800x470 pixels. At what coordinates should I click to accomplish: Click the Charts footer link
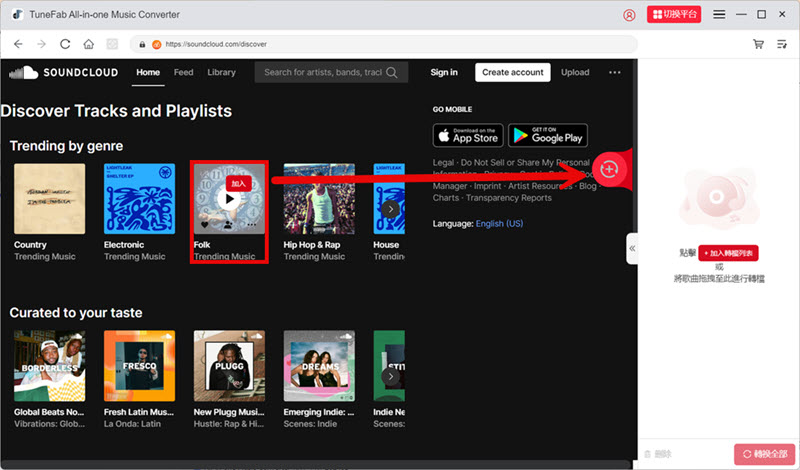click(x=445, y=198)
